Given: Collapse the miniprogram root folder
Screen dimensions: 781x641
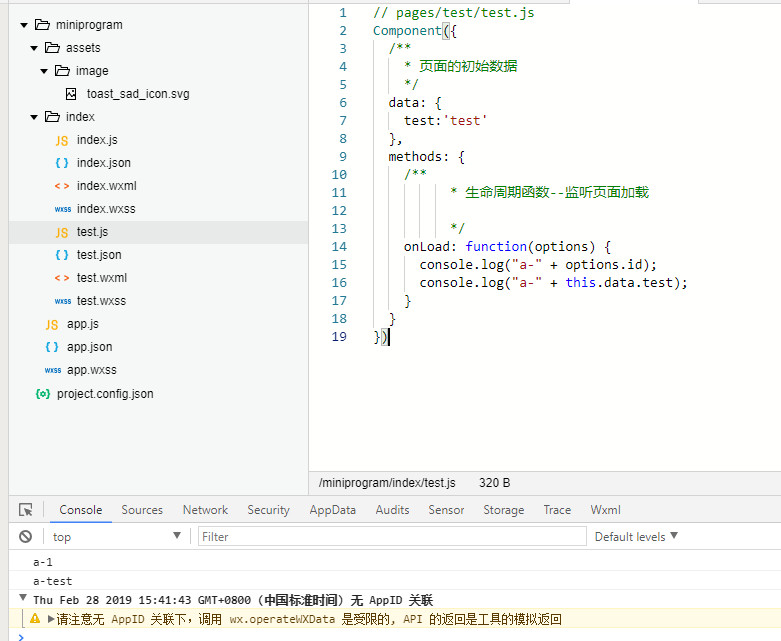Looking at the screenshot, I should point(23,25).
